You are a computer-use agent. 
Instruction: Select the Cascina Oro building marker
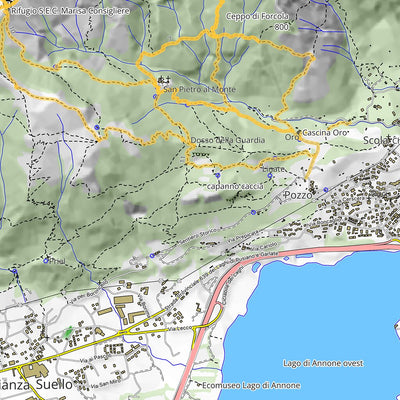click(x=299, y=132)
